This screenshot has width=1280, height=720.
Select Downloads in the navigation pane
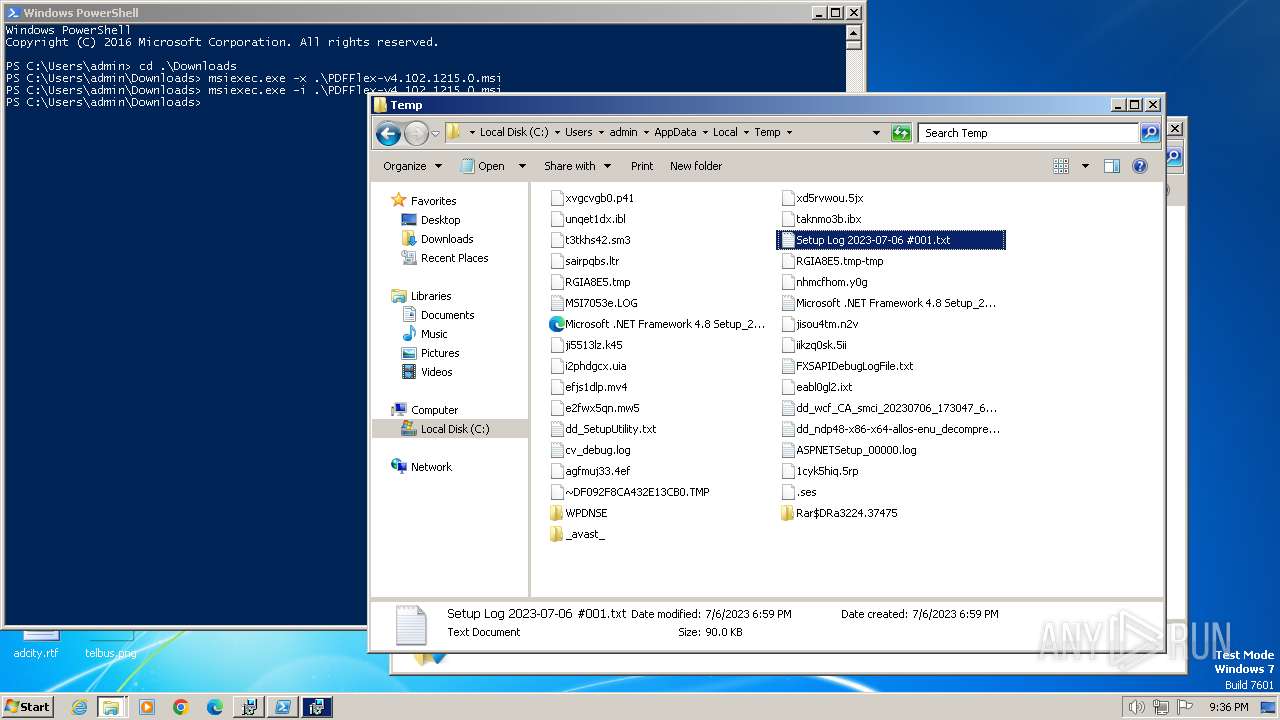click(447, 239)
